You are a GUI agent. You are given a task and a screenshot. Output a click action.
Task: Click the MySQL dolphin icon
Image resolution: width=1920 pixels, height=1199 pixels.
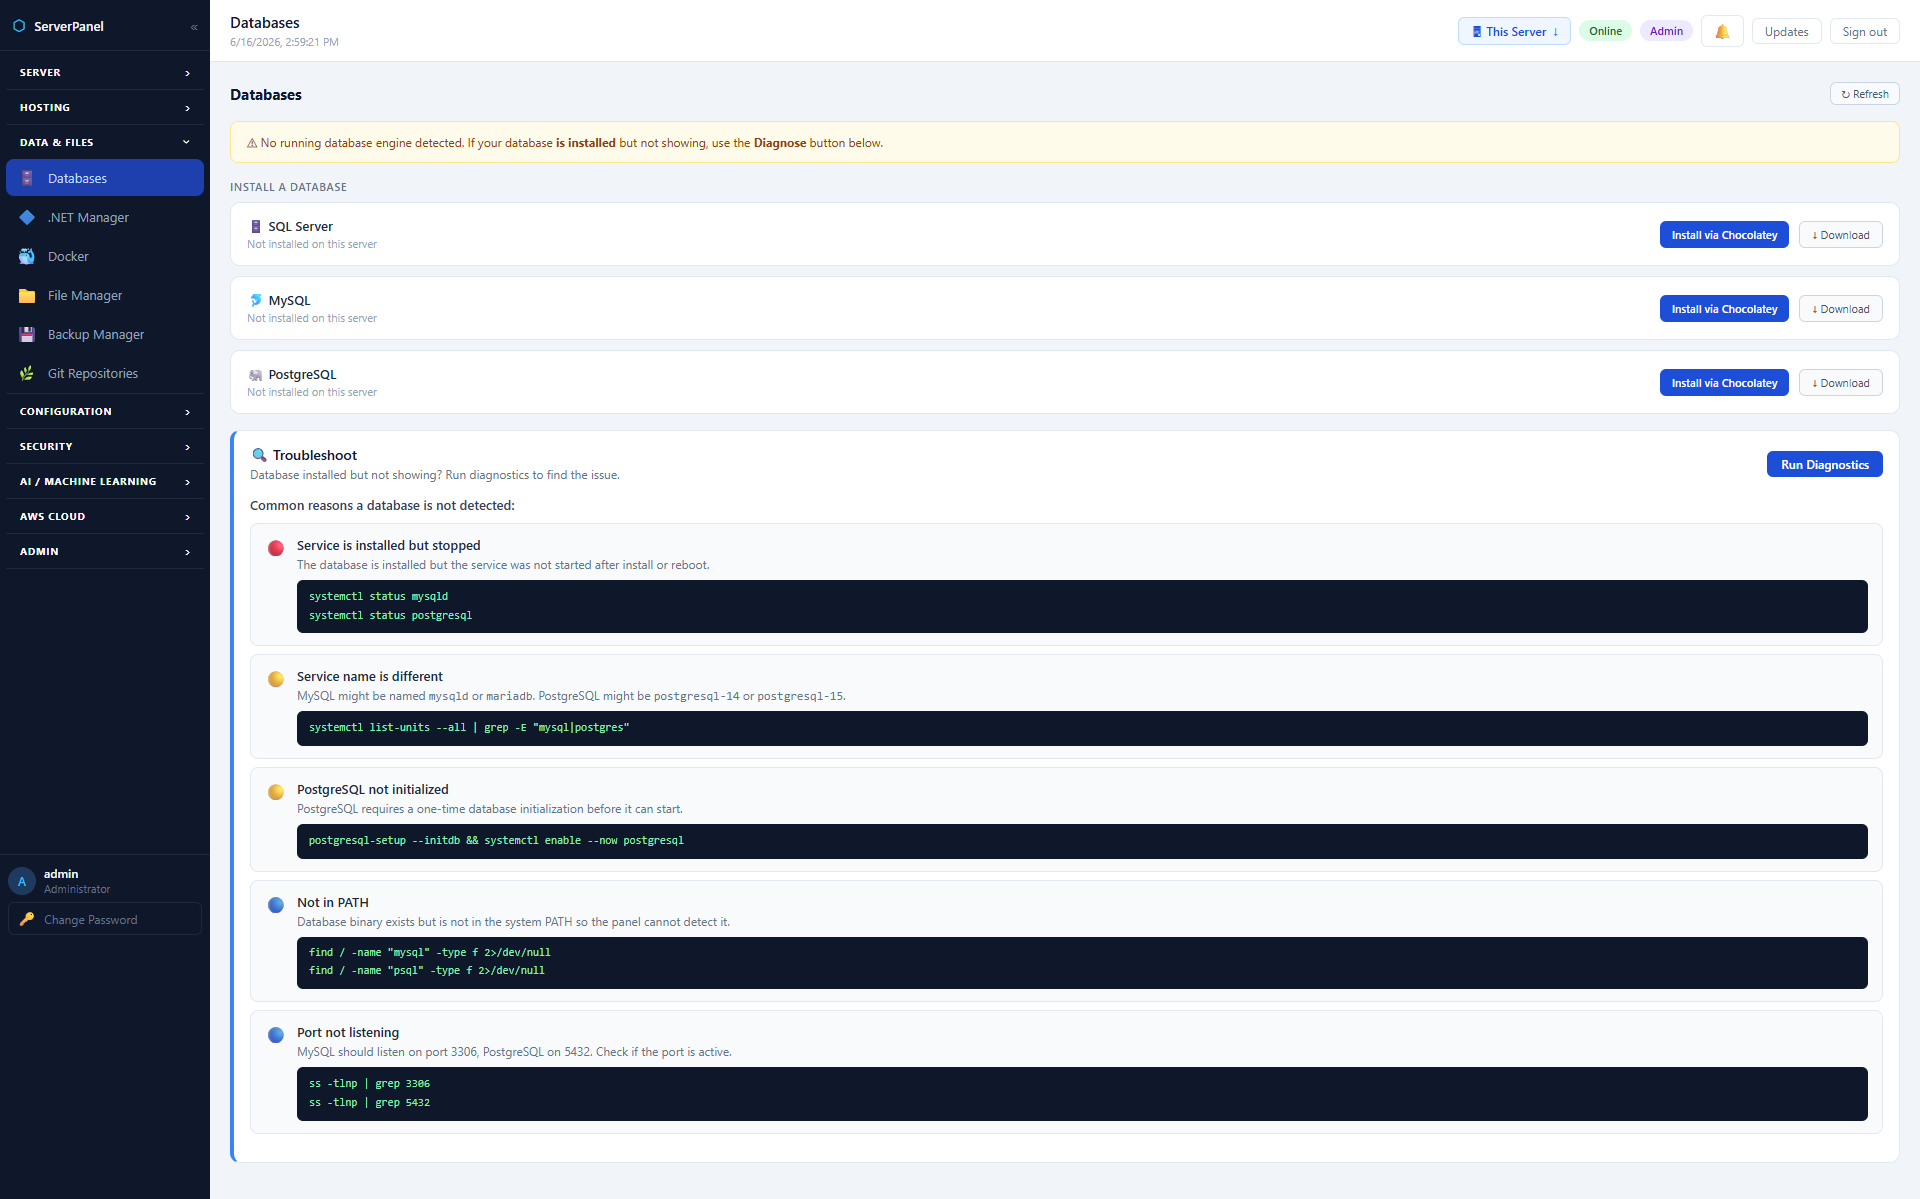tap(256, 300)
